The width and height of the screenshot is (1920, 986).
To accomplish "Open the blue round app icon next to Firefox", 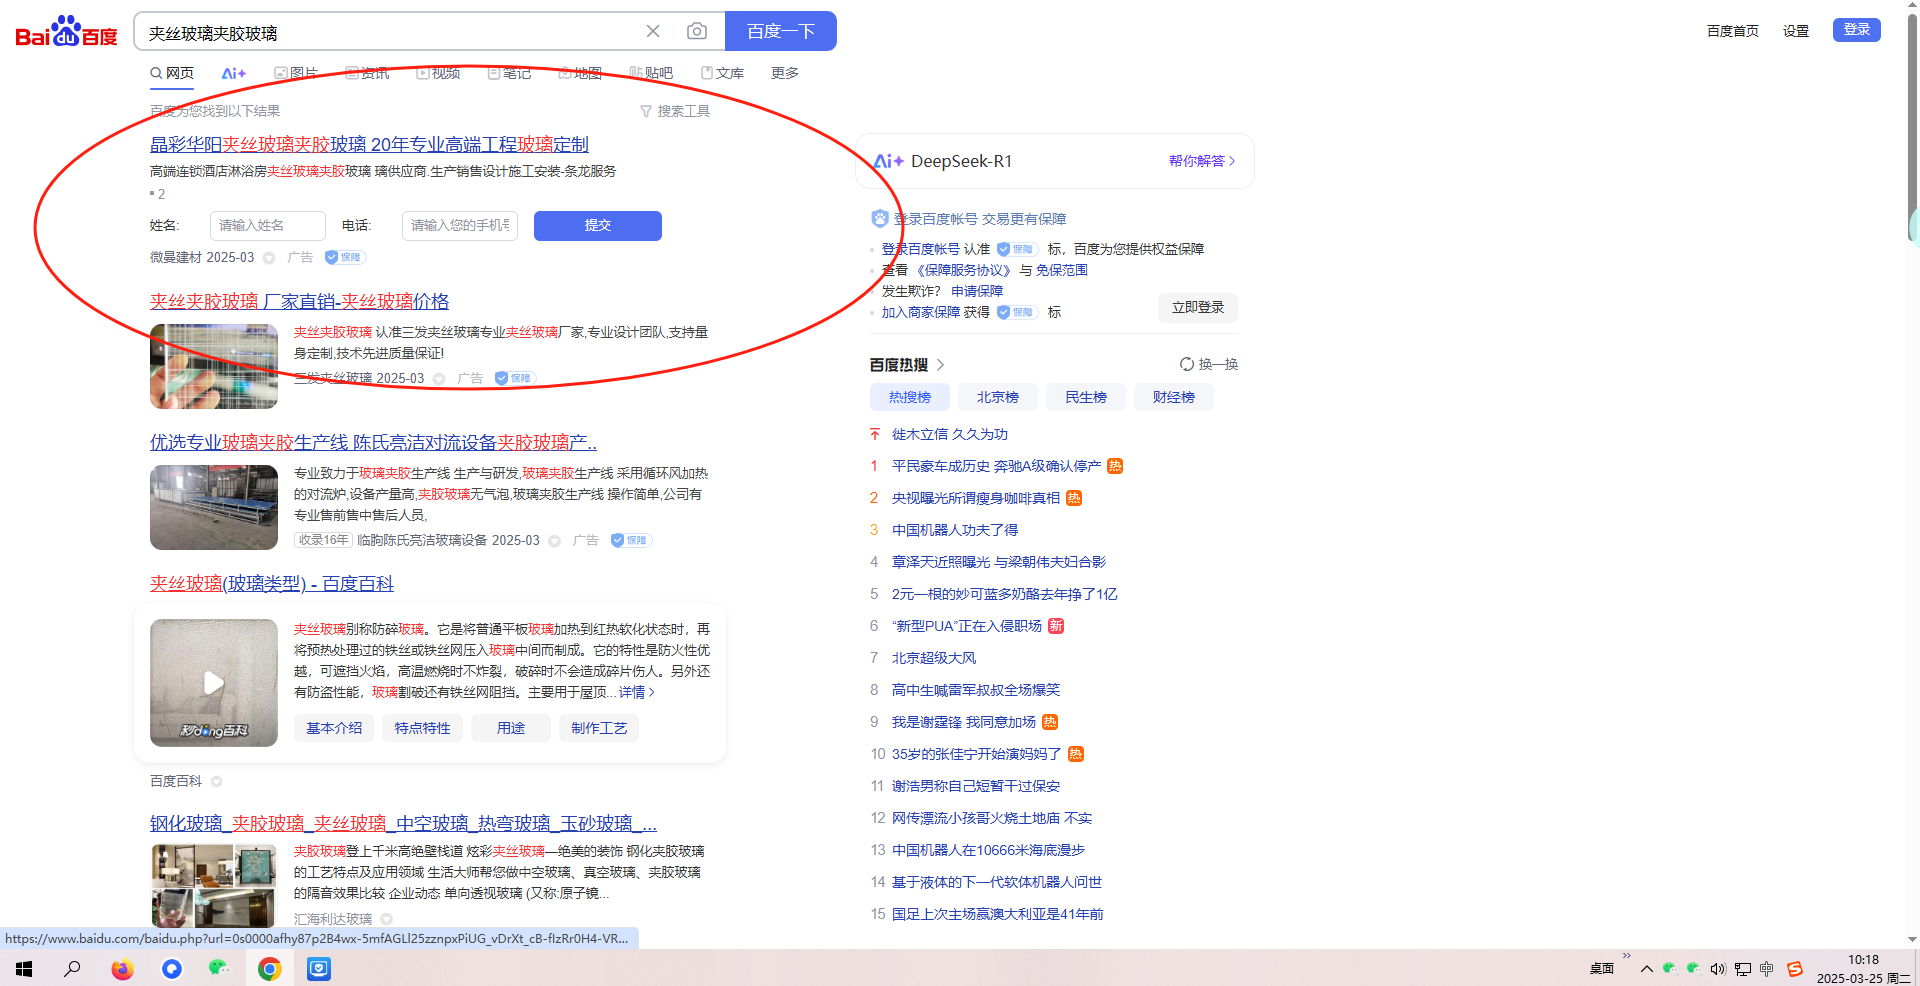I will (x=172, y=968).
